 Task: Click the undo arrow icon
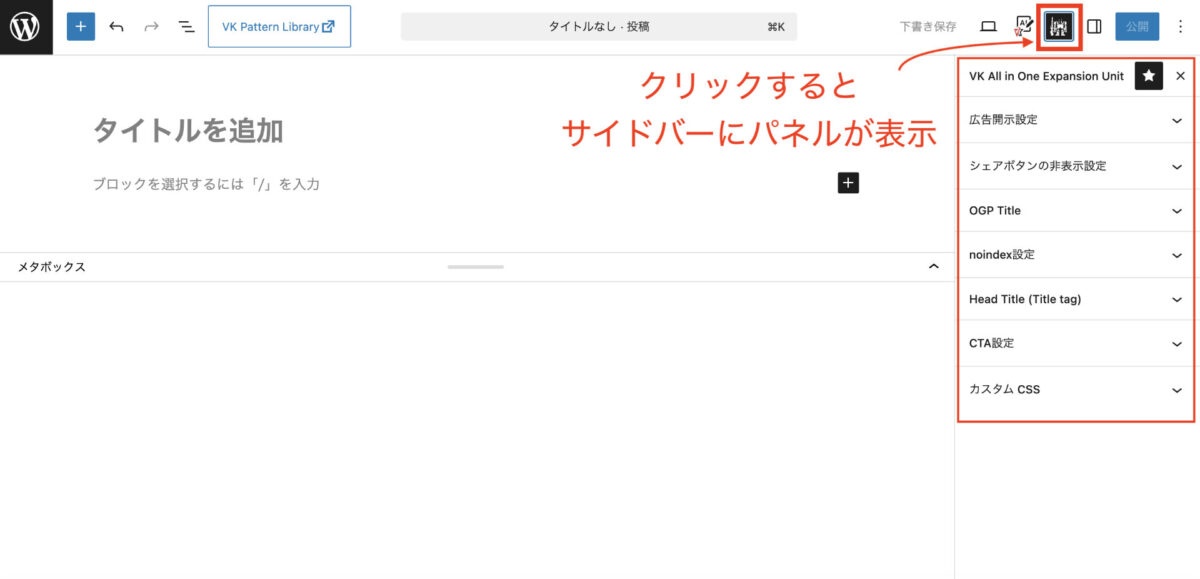117,27
